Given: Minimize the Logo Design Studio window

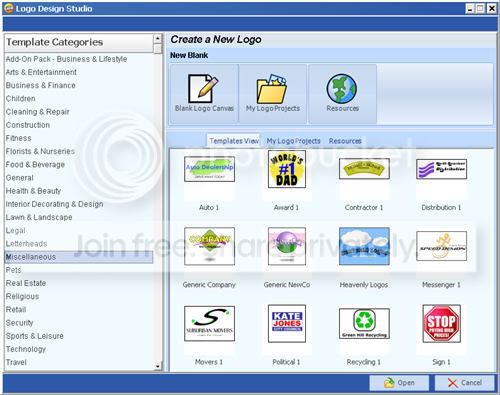Looking at the screenshot, I should point(470,8).
